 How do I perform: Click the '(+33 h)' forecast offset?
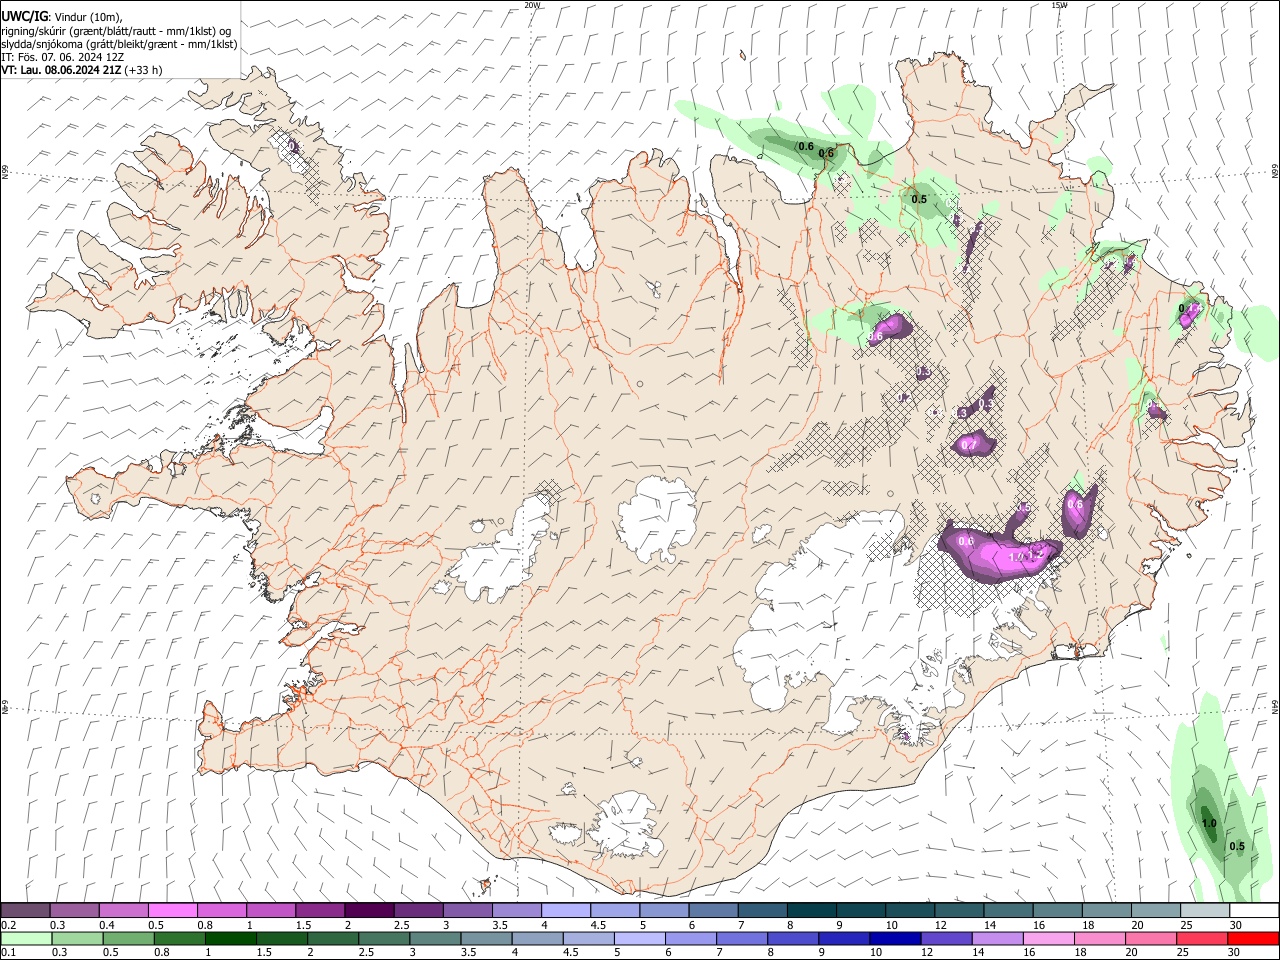(144, 70)
